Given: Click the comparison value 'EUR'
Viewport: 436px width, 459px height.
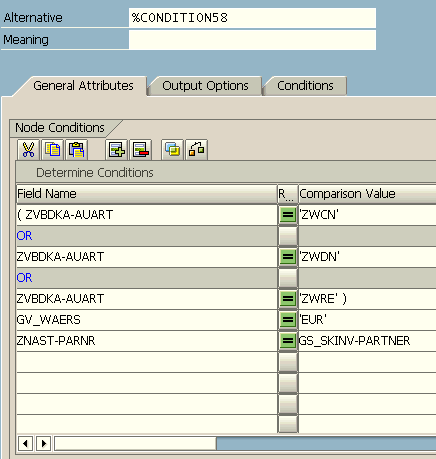Looking at the screenshot, I should click(x=367, y=320).
